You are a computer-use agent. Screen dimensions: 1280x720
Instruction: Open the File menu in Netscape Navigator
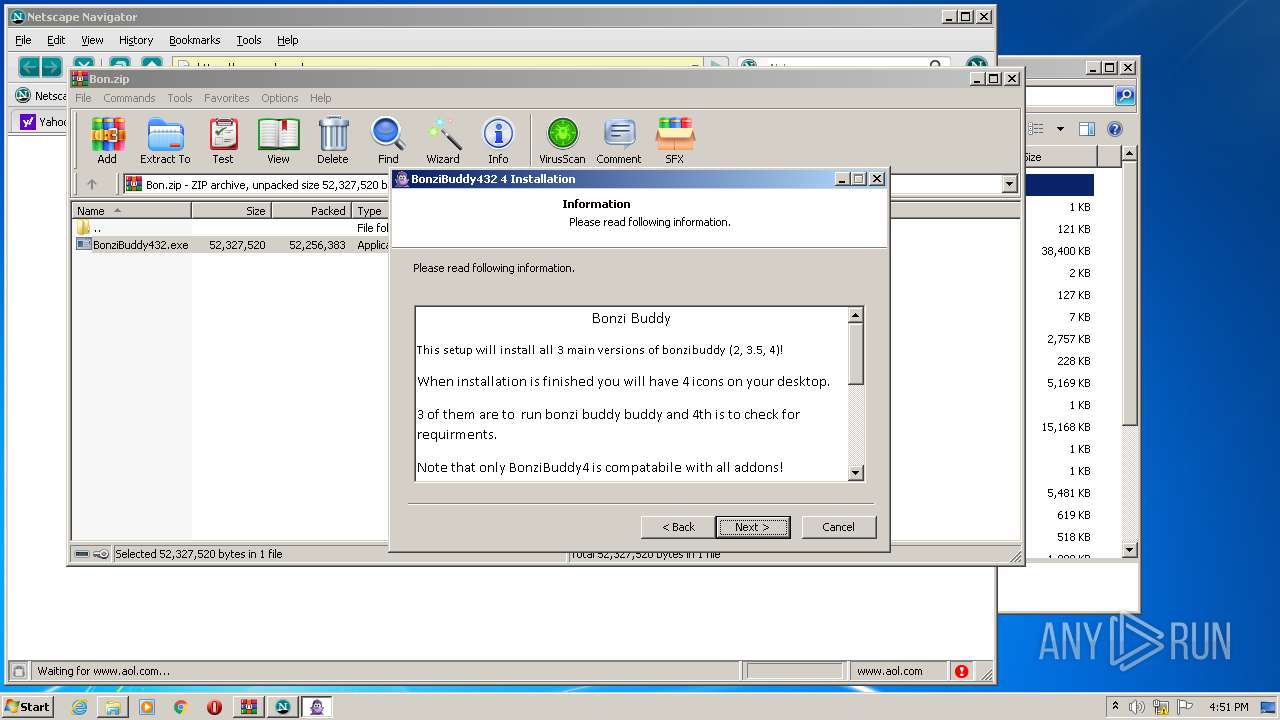[23, 40]
